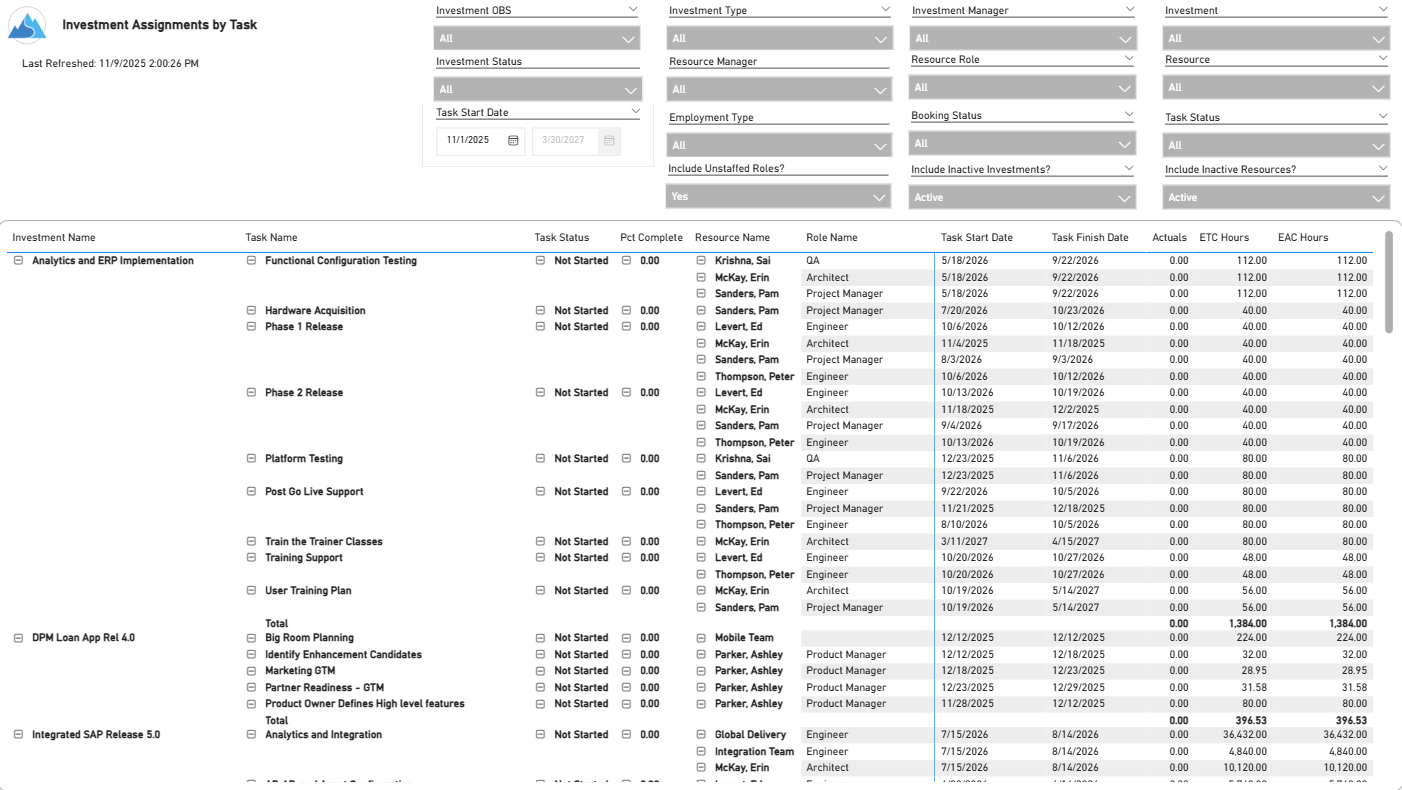Select the Investment Name column header
1402x790 pixels.
pos(54,238)
